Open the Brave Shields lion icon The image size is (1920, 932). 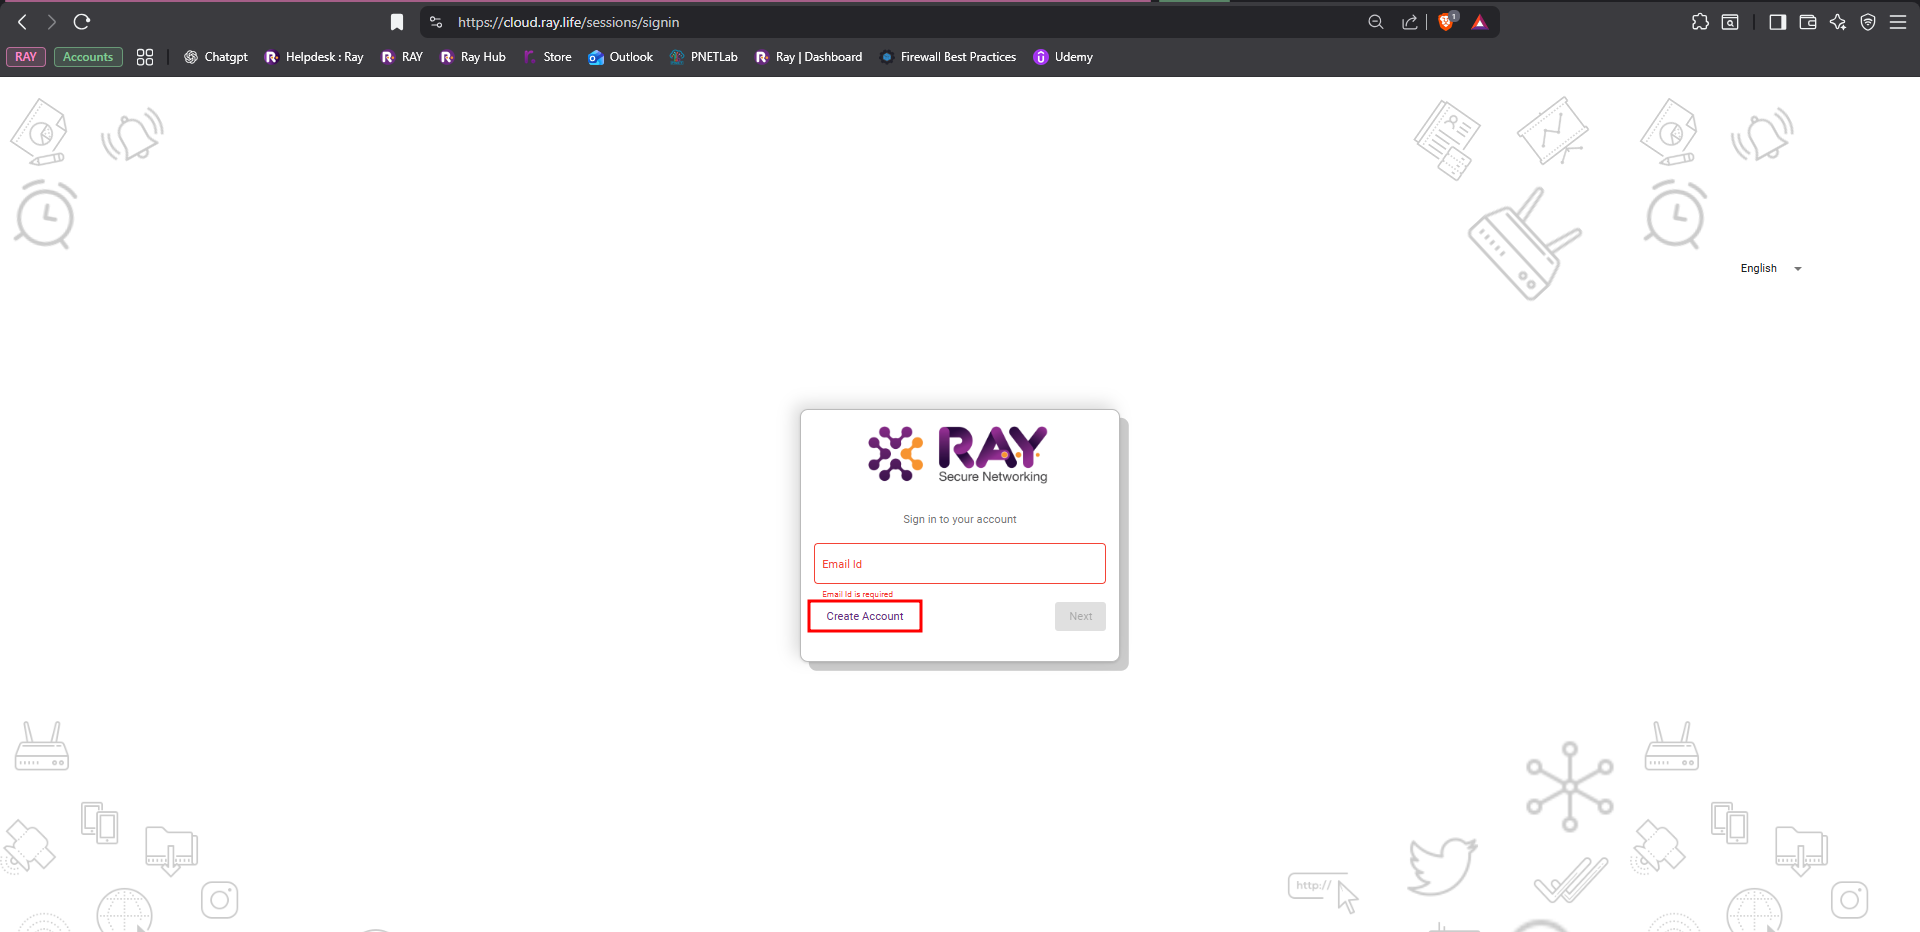pyautogui.click(x=1446, y=22)
